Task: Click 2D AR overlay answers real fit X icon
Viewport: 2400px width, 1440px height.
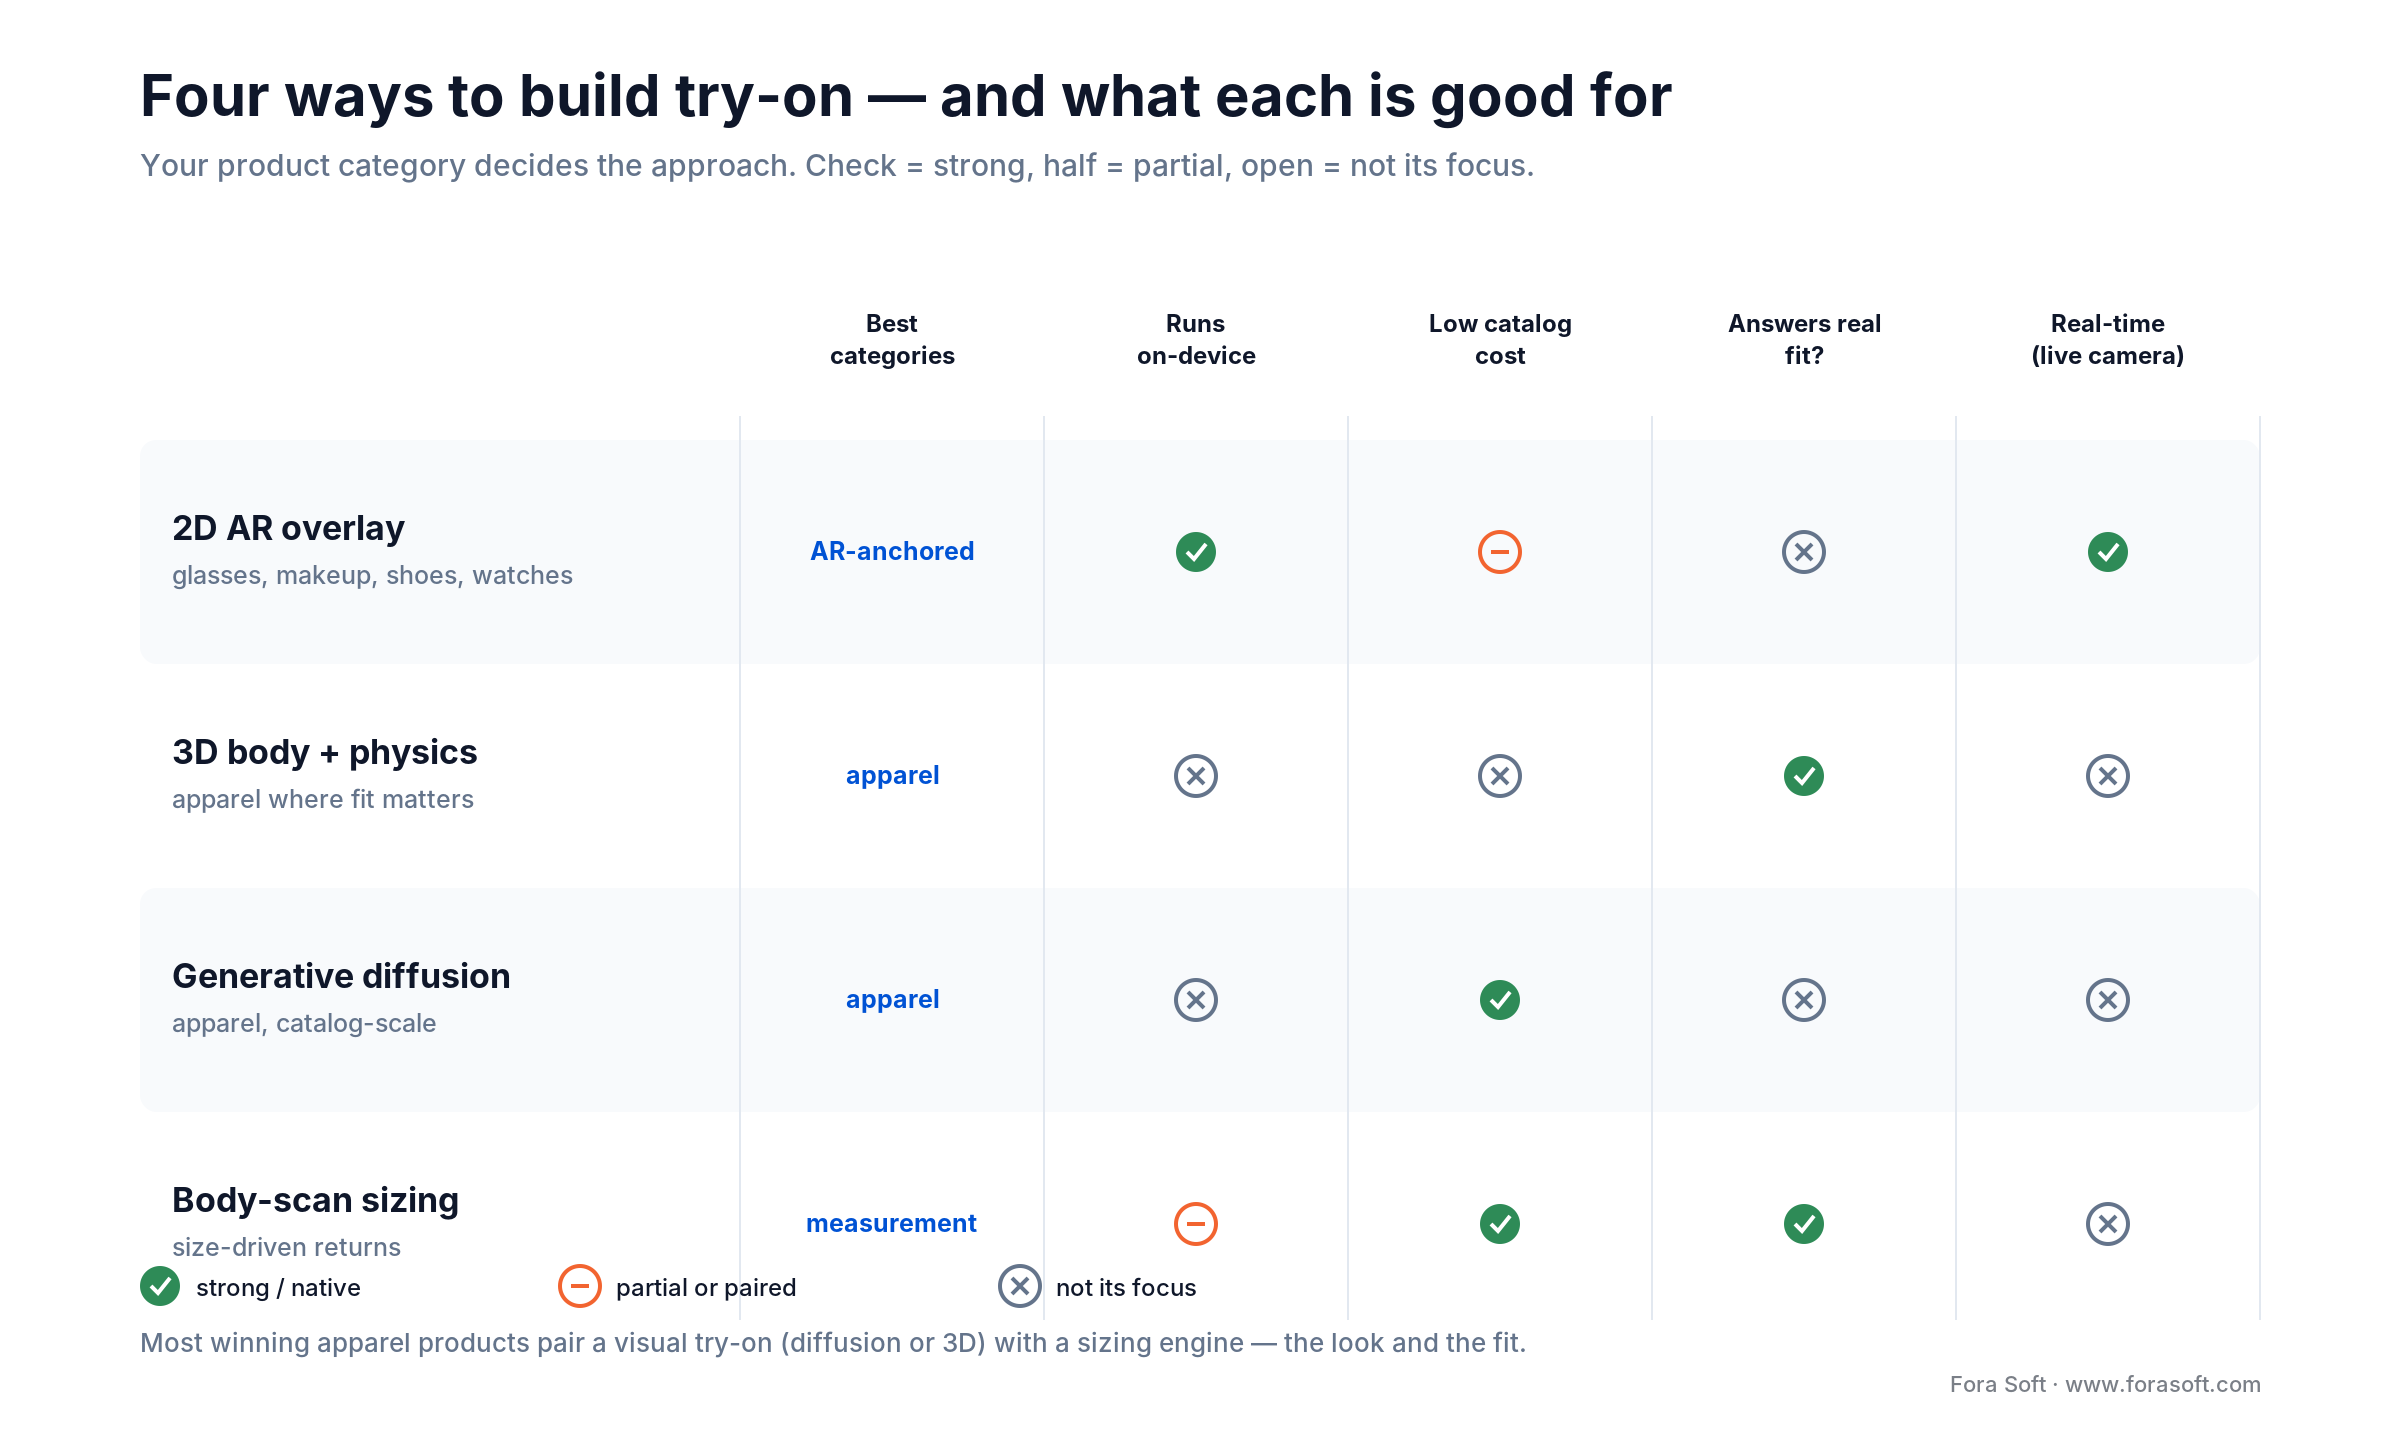Action: coord(1803,552)
